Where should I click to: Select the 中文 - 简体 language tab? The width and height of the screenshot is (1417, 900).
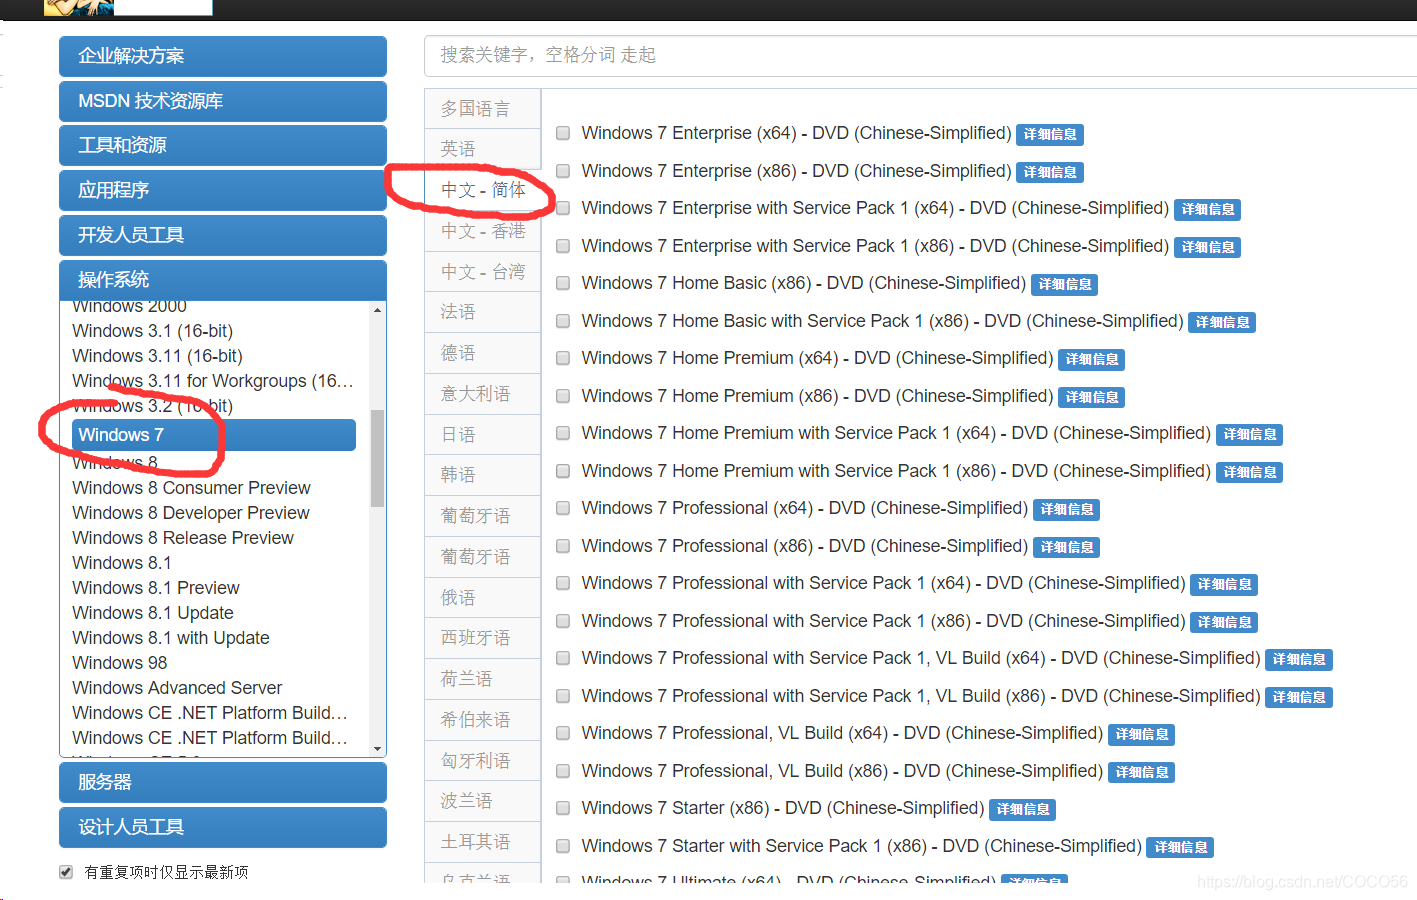coord(483,190)
